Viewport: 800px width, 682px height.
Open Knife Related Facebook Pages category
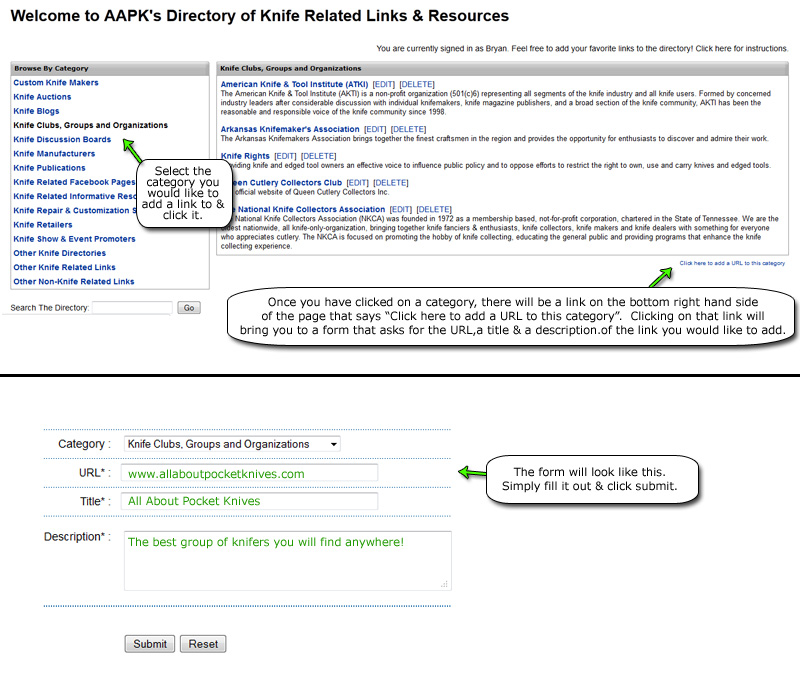(74, 182)
